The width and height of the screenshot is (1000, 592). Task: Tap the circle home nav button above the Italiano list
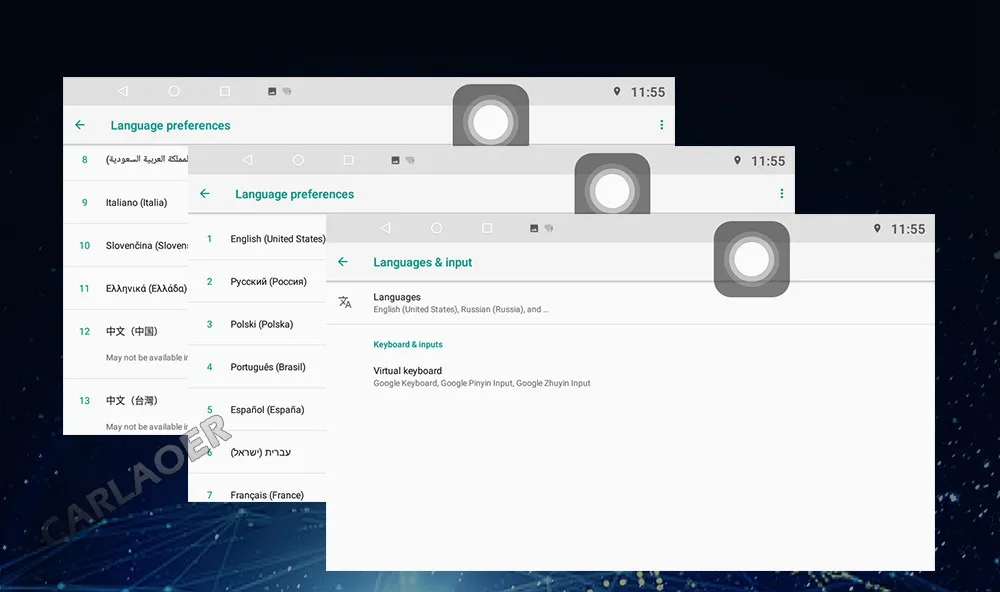[x=174, y=91]
